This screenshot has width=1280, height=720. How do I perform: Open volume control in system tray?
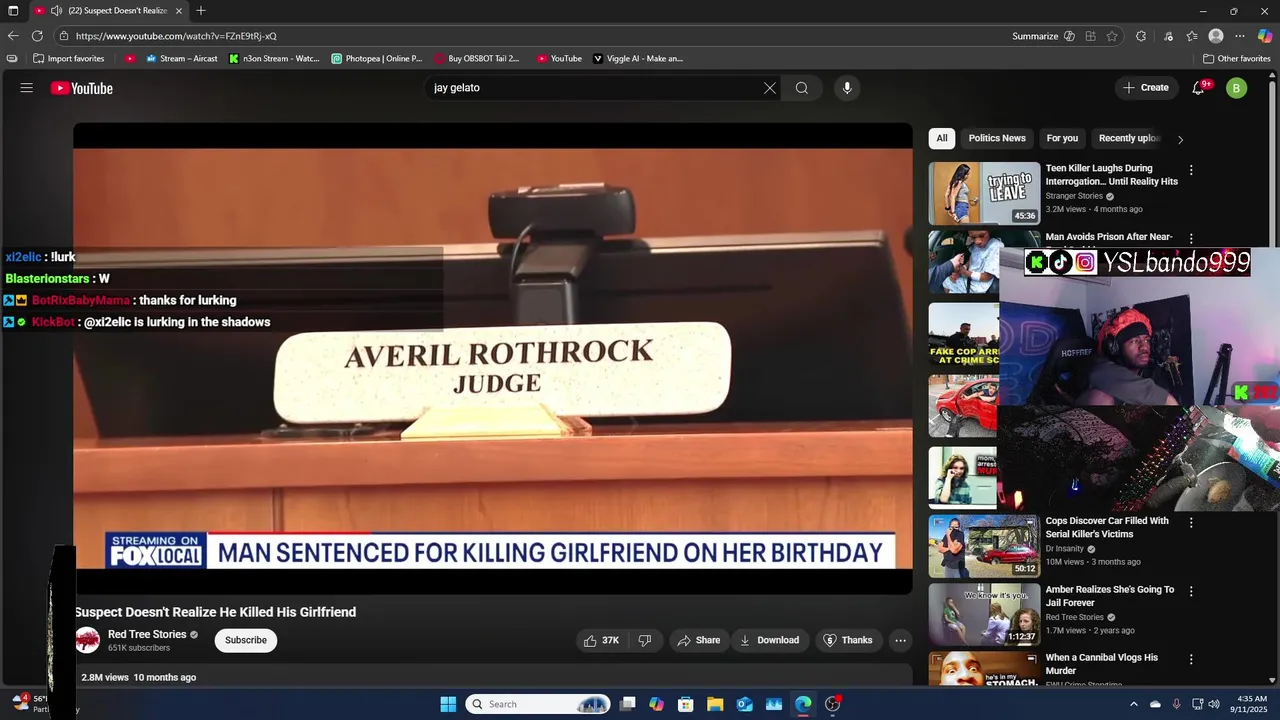[1214, 704]
